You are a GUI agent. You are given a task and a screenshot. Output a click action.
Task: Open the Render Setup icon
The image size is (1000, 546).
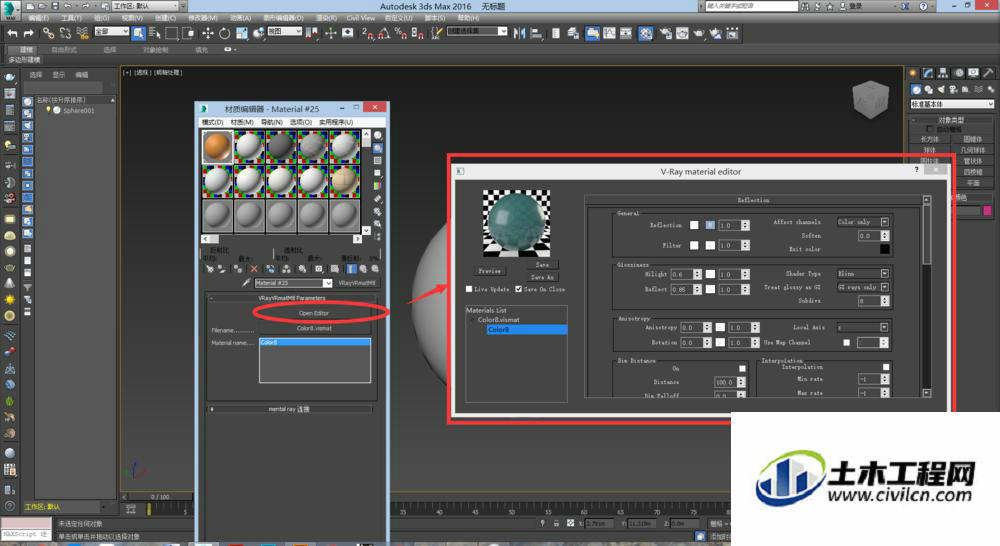tap(665, 33)
